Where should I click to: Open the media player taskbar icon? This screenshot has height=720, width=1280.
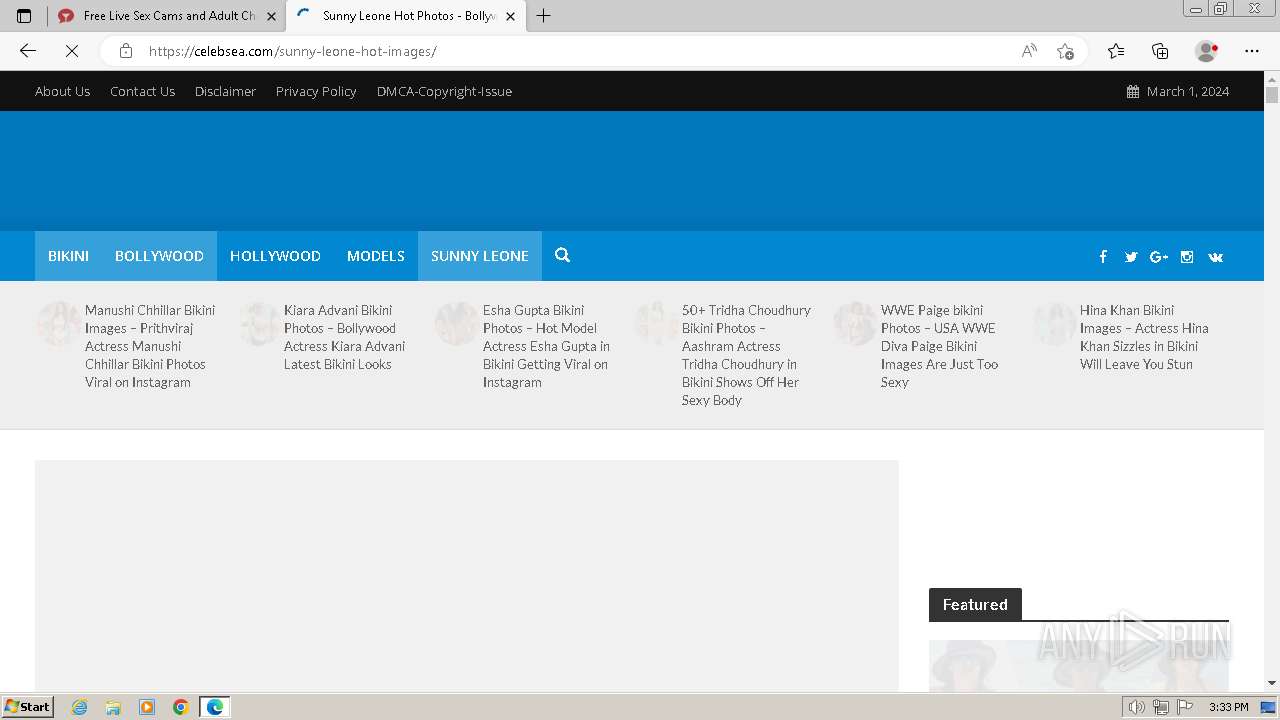pyautogui.click(x=147, y=707)
